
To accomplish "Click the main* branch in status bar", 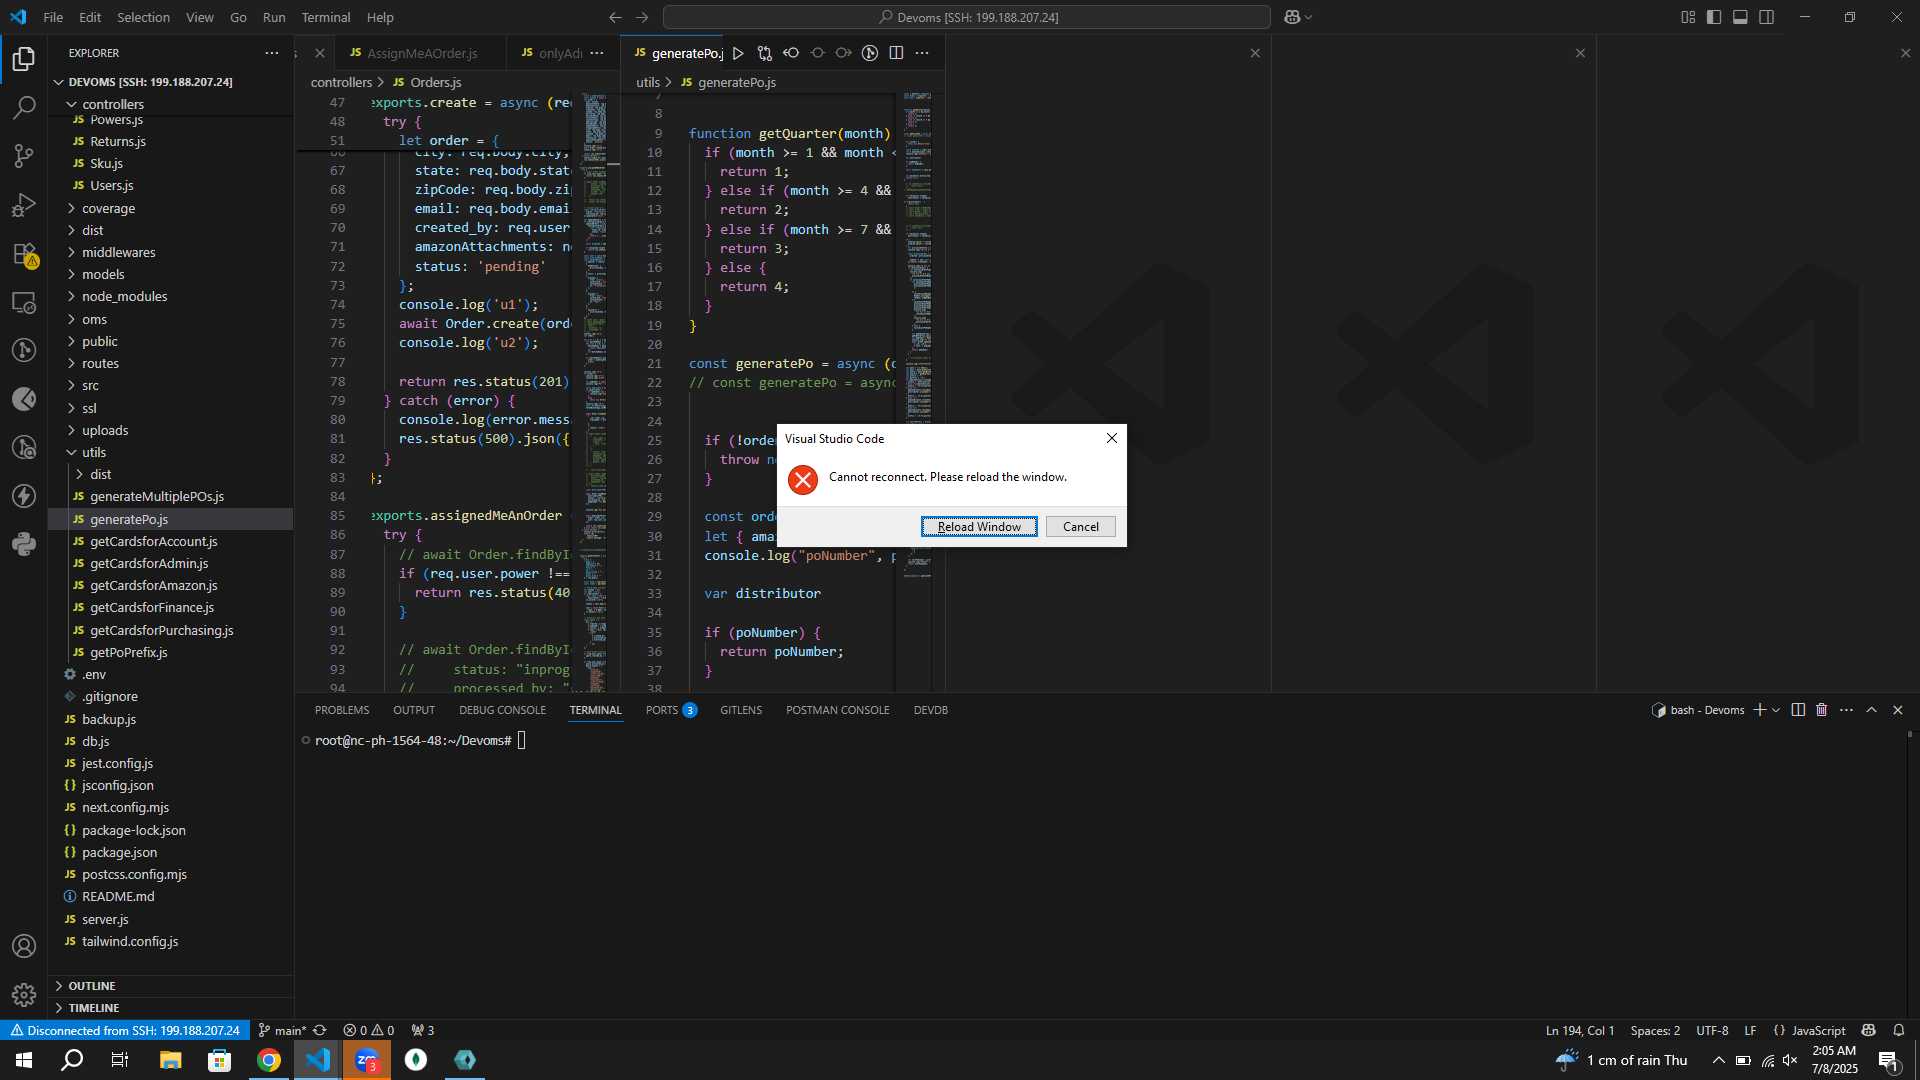I will coord(282,1030).
